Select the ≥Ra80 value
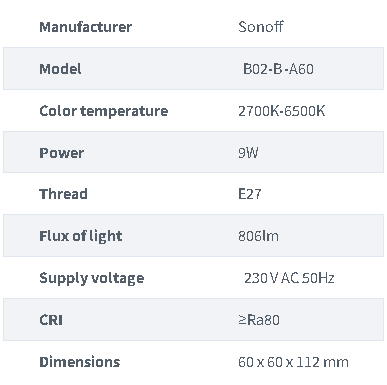The height and width of the screenshot is (385, 387). pyautogui.click(x=259, y=320)
